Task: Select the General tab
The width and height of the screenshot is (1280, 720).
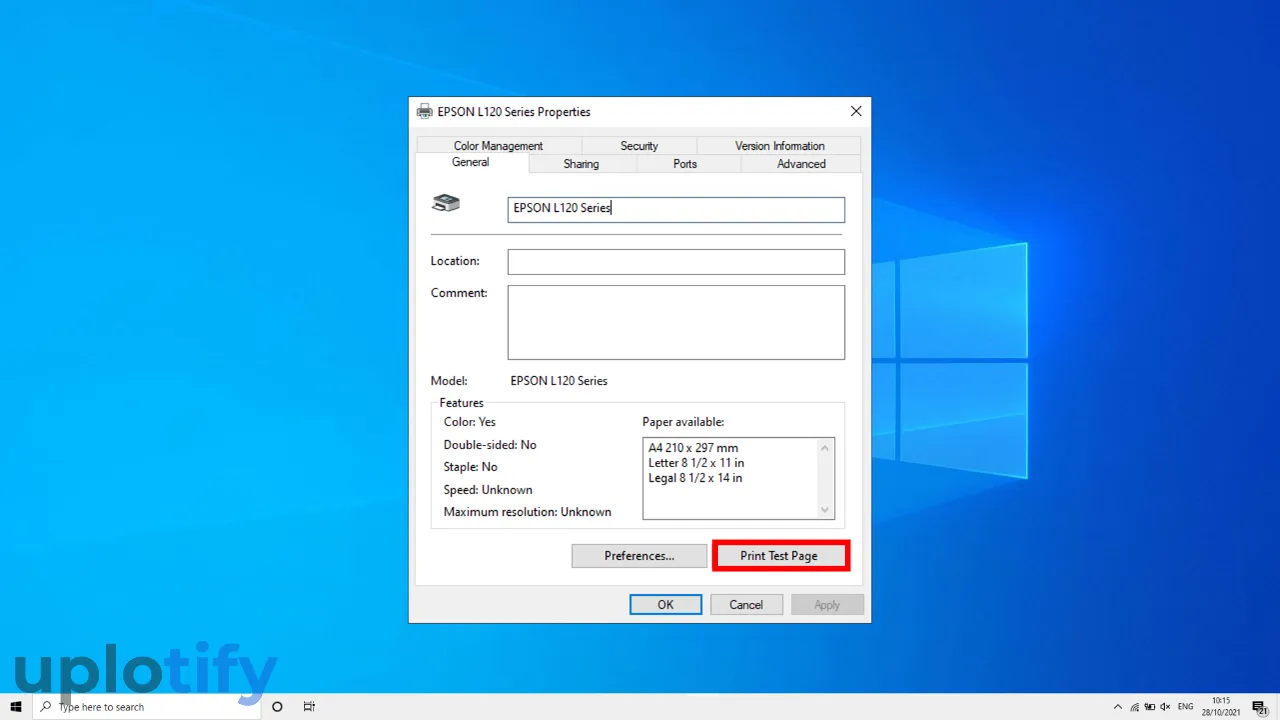Action: 471,162
